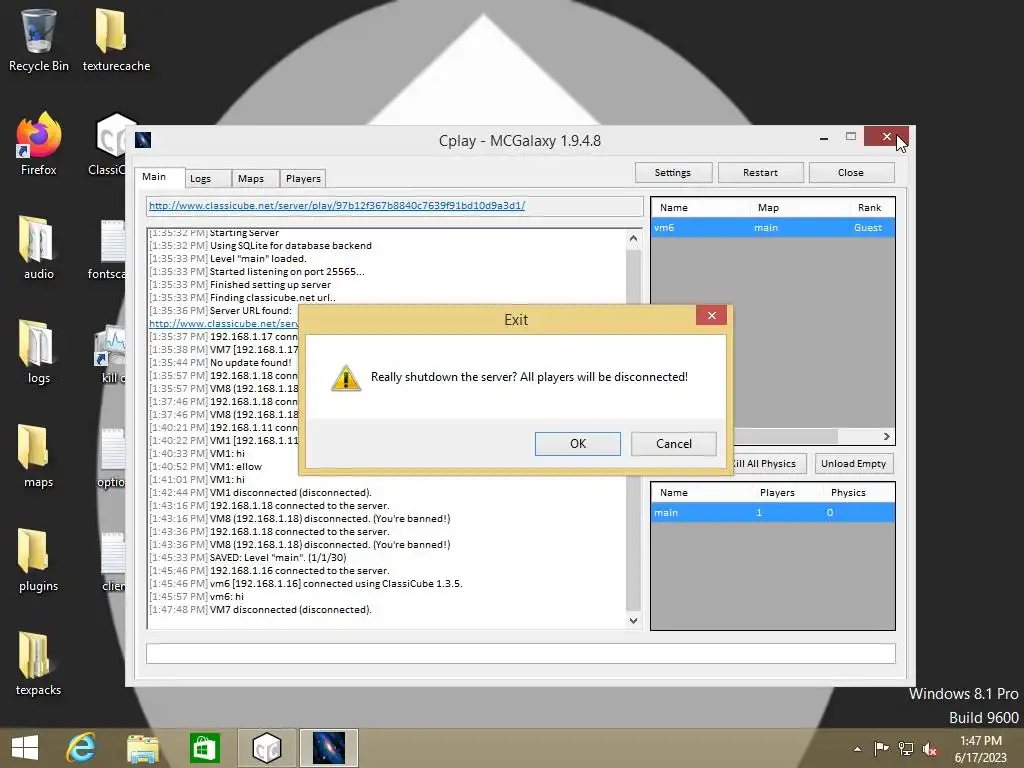The image size is (1024, 768).
Task: Close the Exit dialog with X
Action: coord(712,315)
